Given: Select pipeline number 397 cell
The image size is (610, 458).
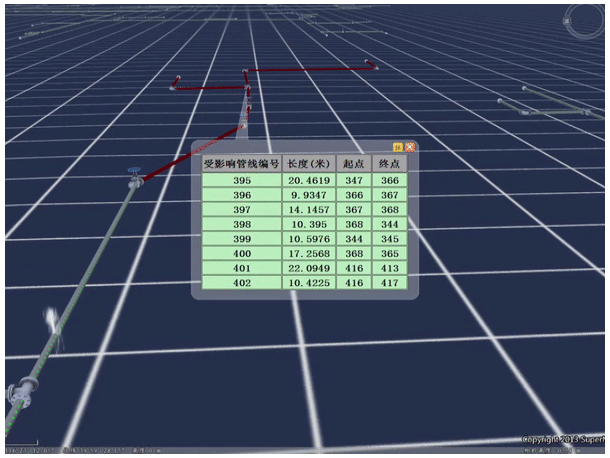Looking at the screenshot, I should pyautogui.click(x=242, y=210).
